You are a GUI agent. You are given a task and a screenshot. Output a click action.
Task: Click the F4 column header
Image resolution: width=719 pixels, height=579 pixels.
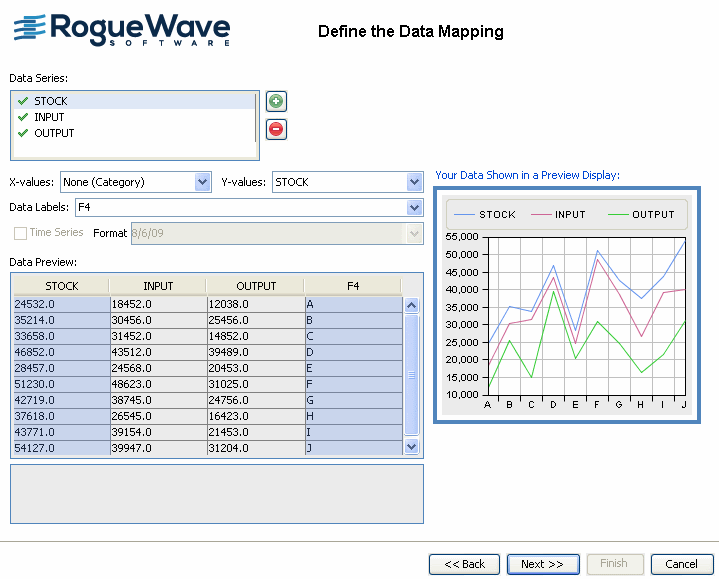(353, 286)
